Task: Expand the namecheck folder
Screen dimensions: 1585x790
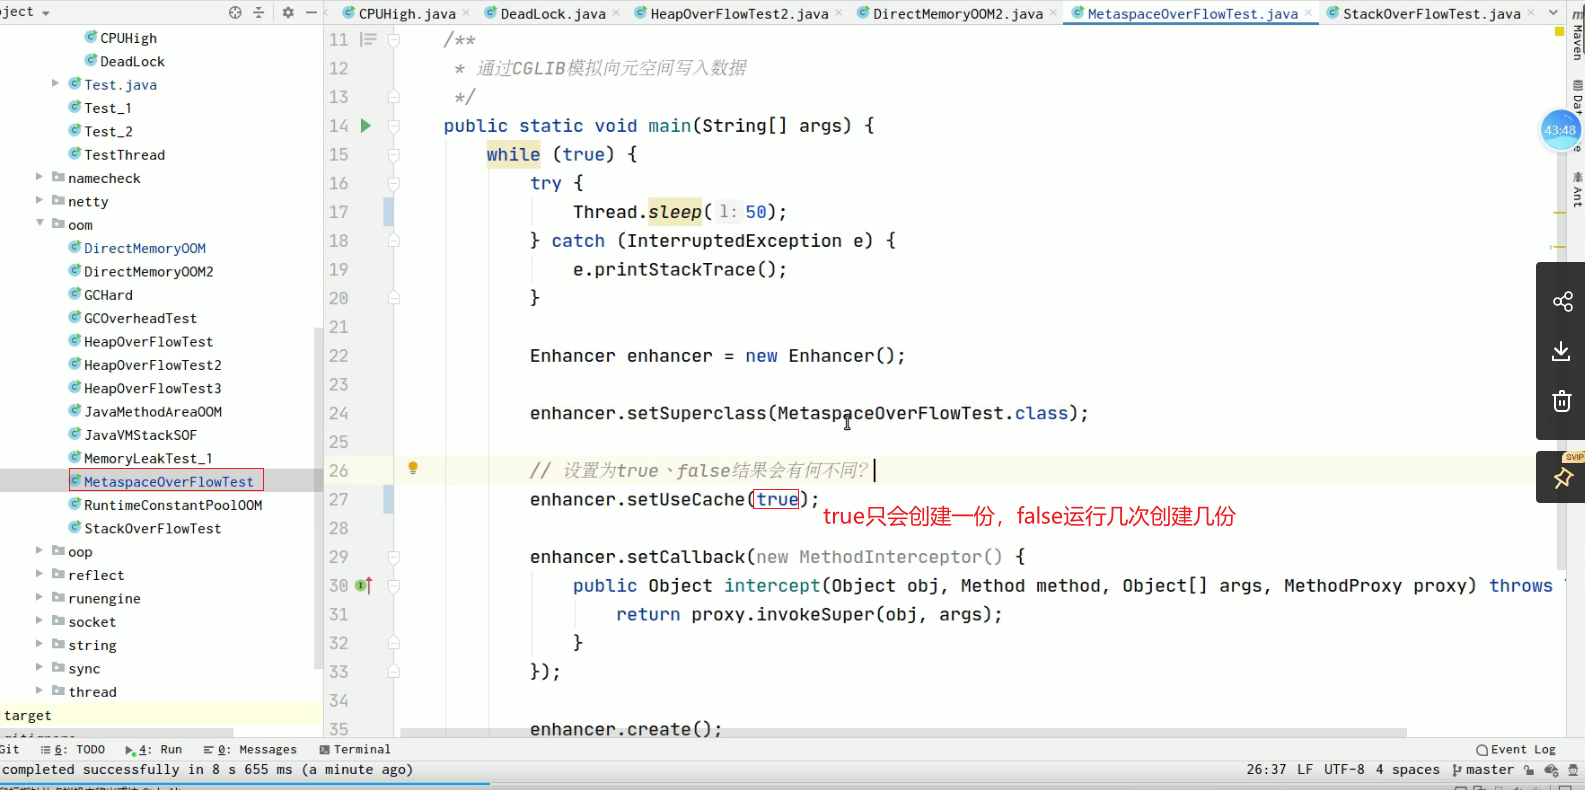Action: coord(40,177)
